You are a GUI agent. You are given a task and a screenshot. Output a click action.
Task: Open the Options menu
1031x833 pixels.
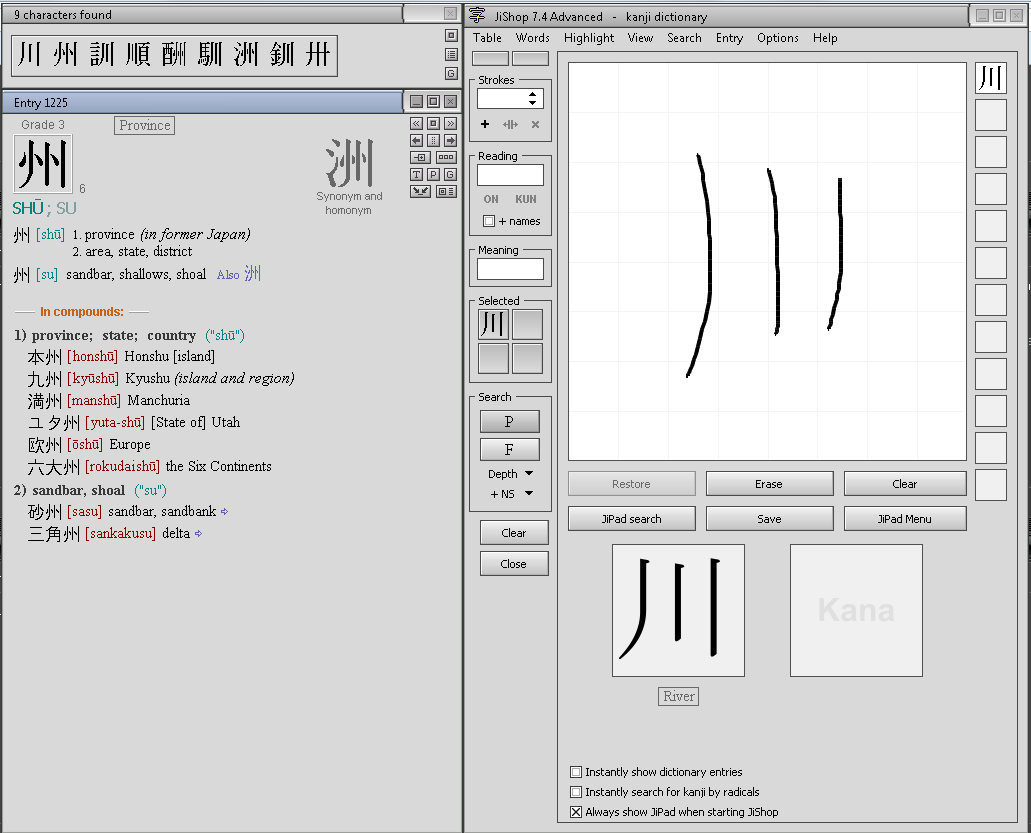777,38
